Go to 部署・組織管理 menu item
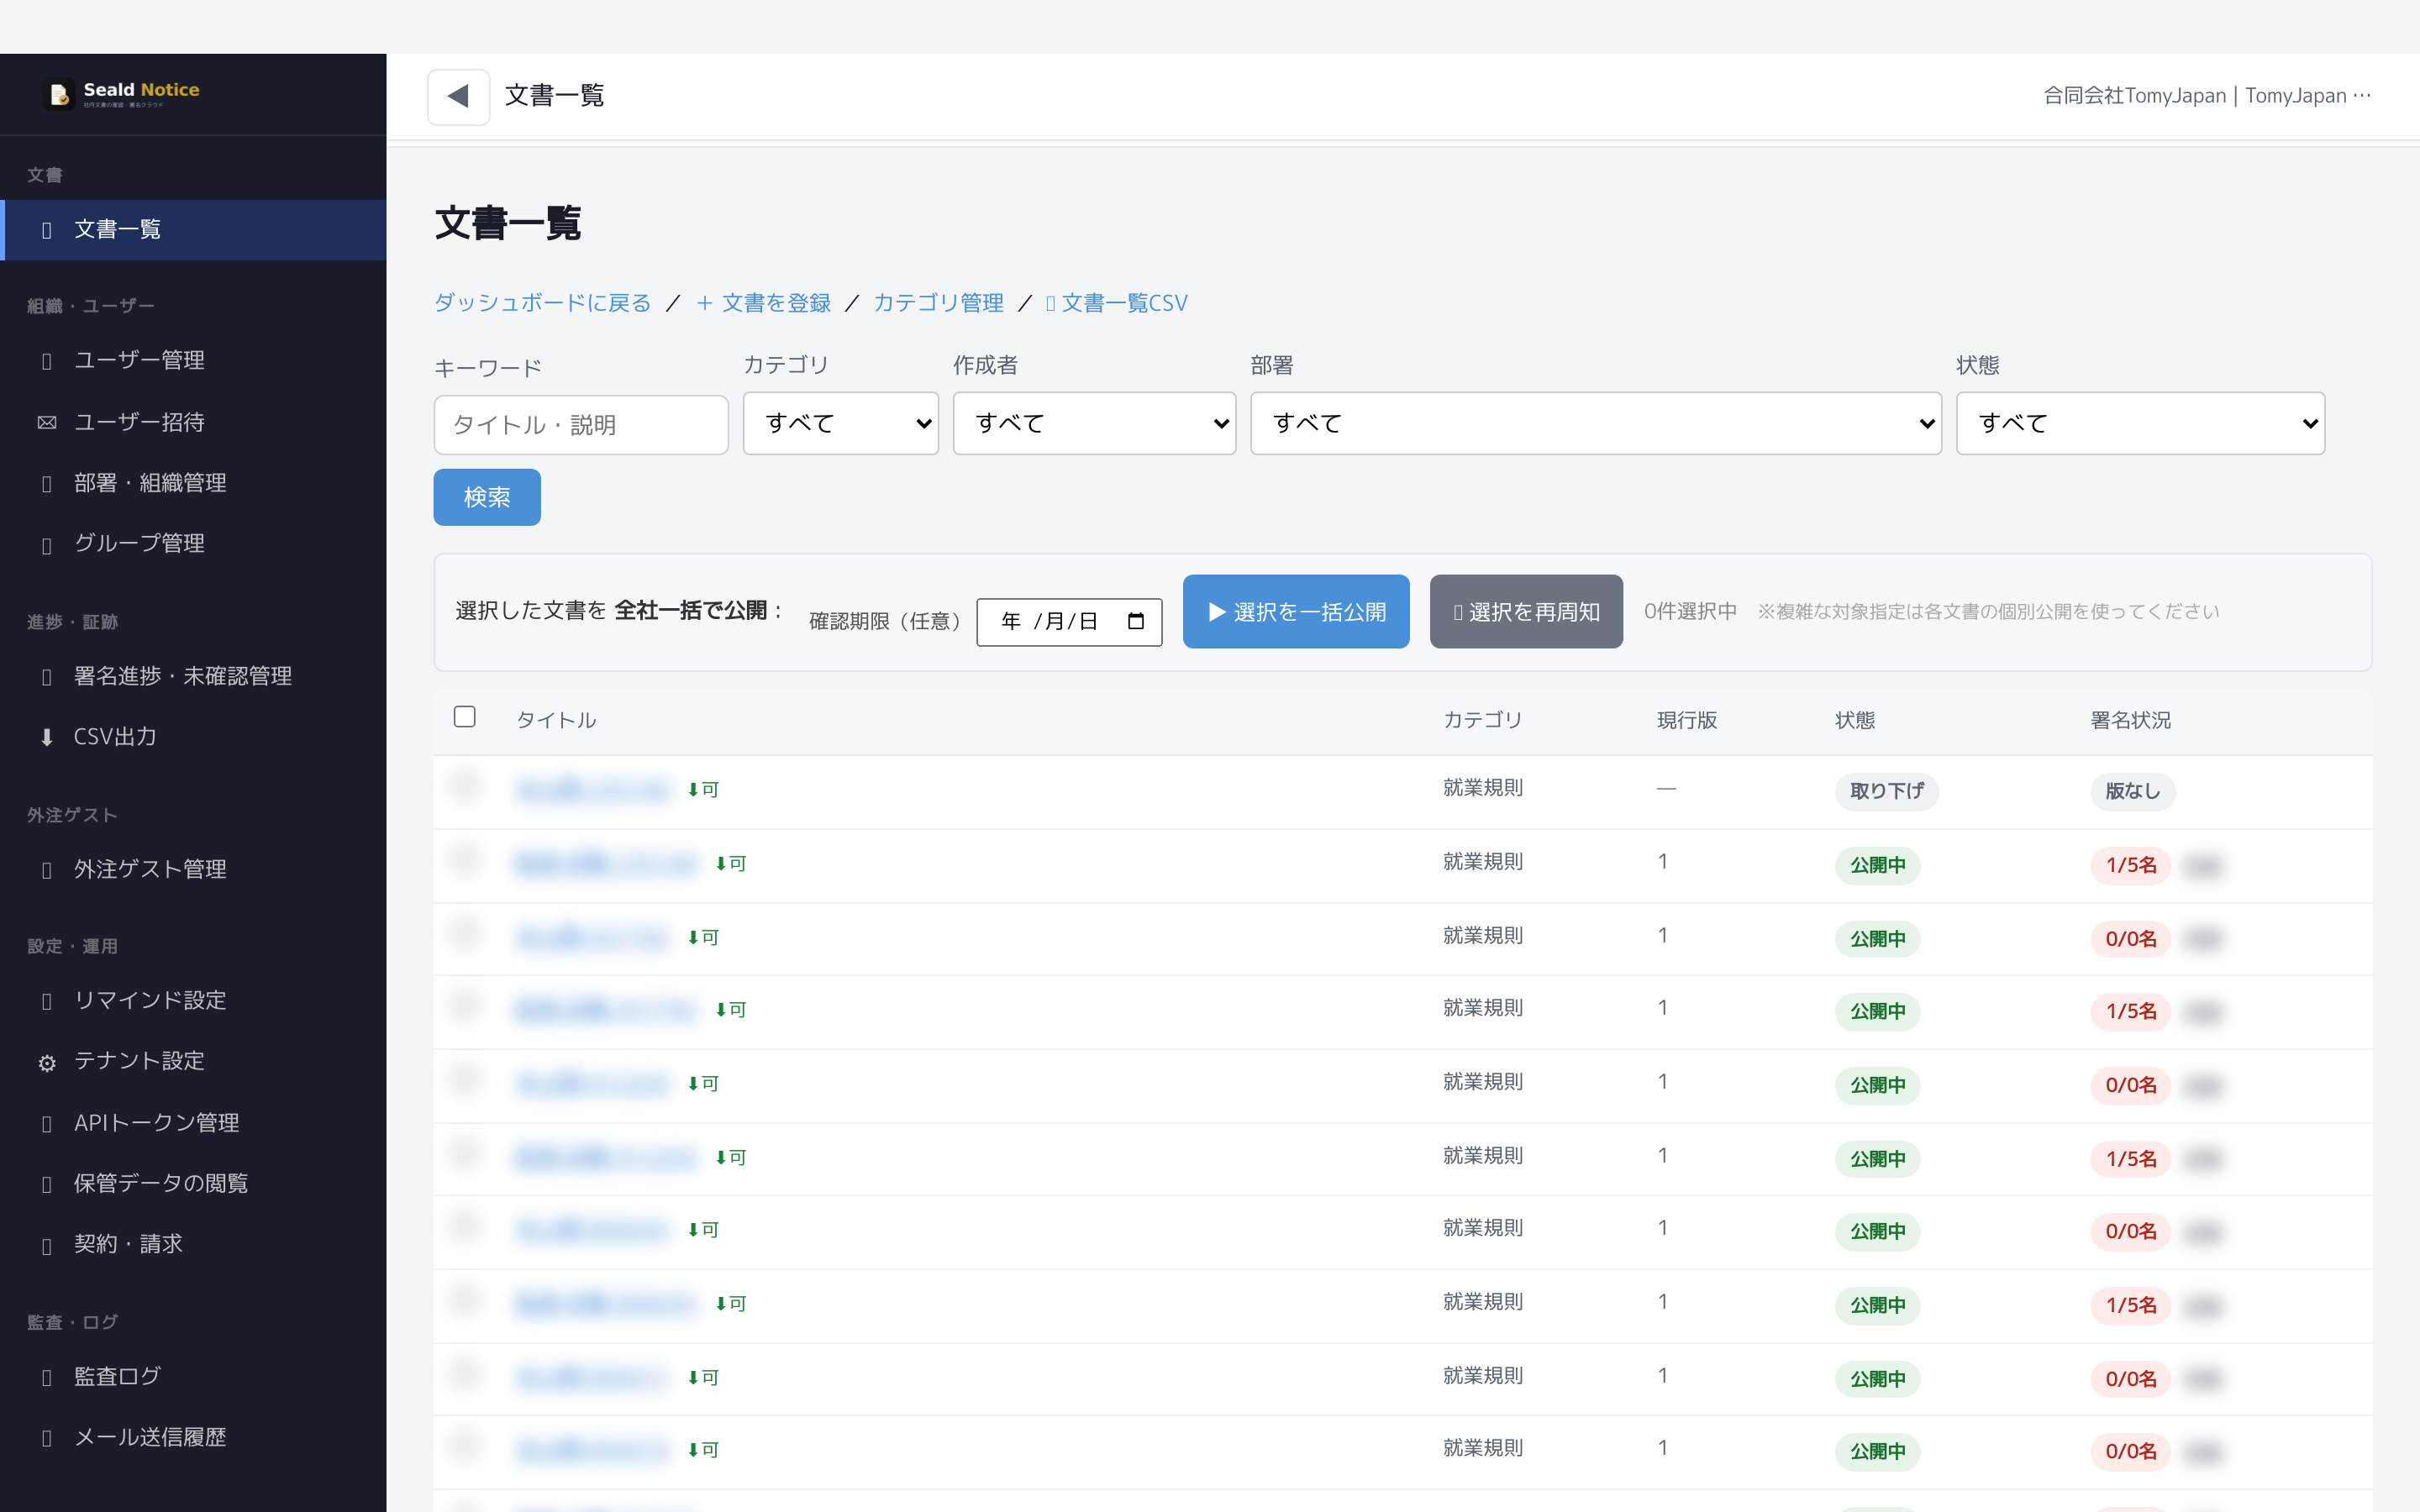Viewport: 2420px width, 1512px height. click(193, 483)
